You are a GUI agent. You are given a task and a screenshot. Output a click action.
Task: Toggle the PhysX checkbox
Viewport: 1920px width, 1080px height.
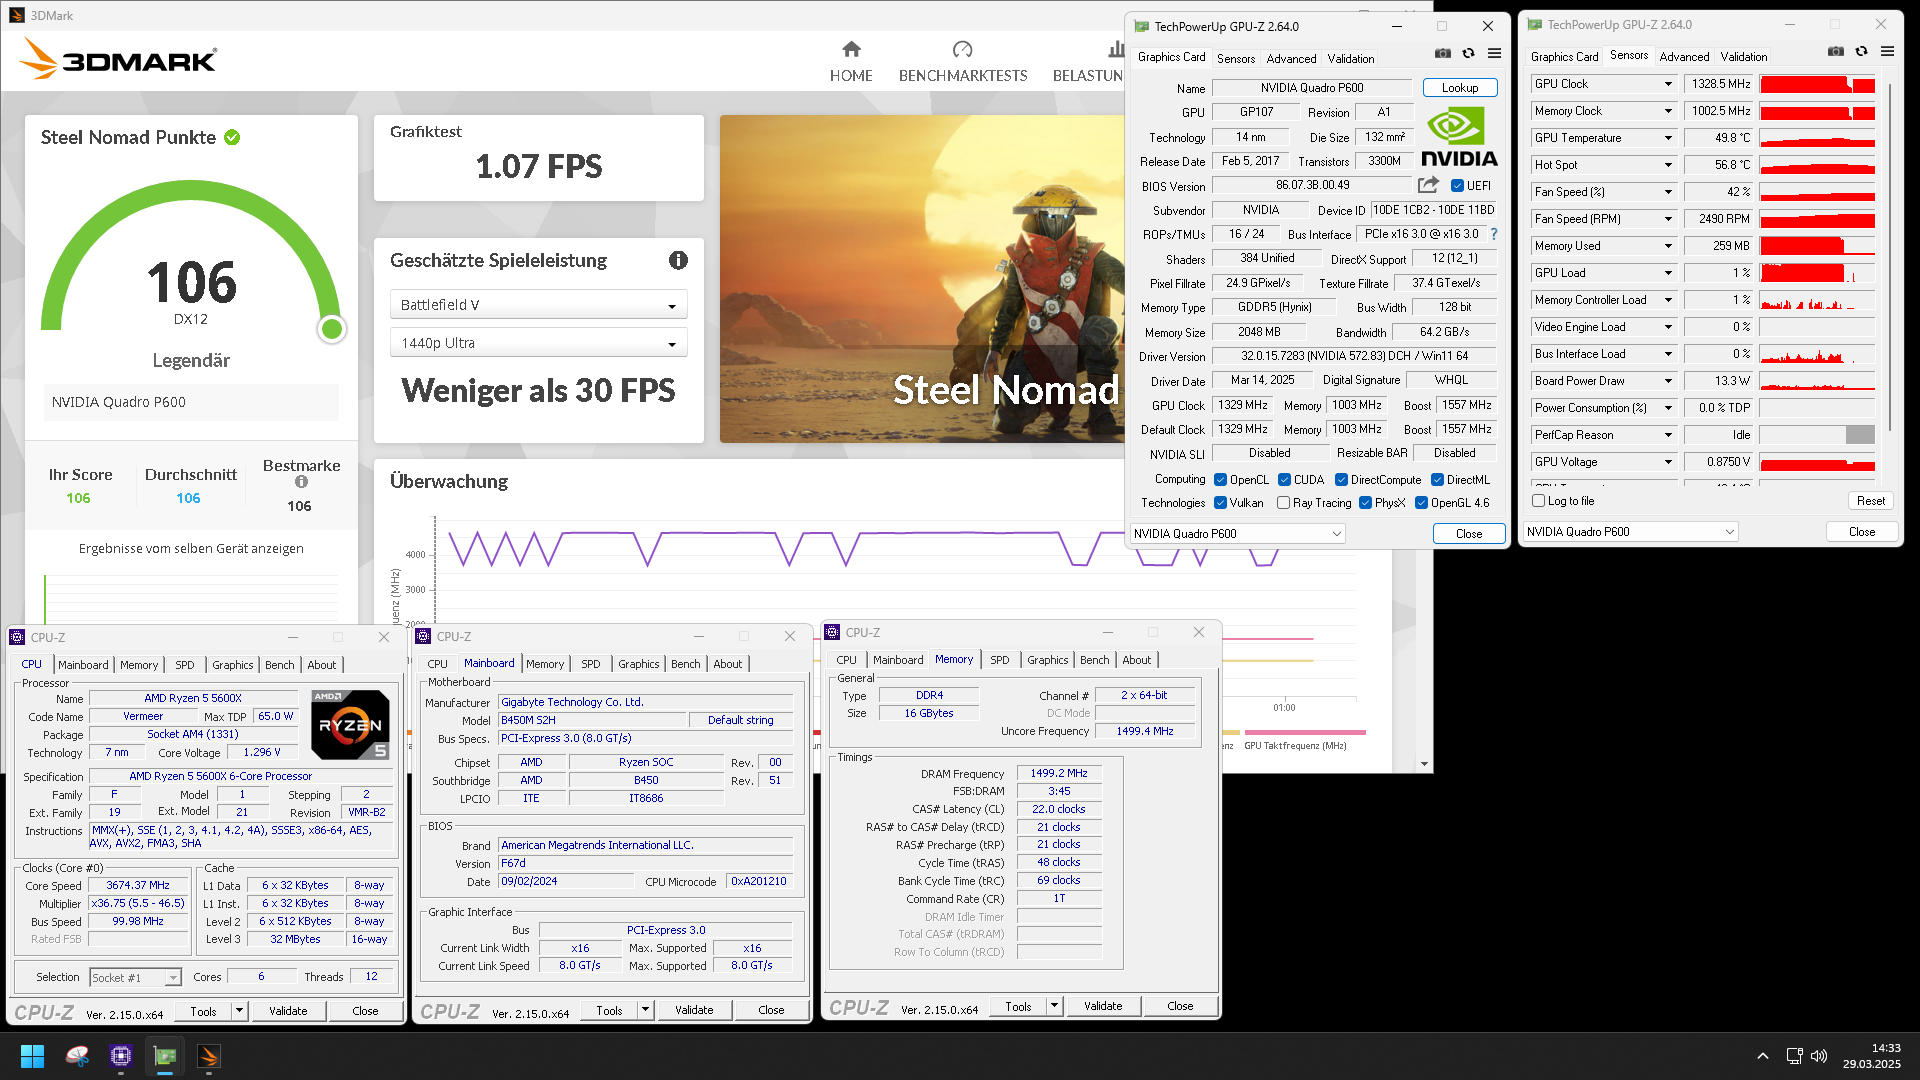pyautogui.click(x=1366, y=503)
